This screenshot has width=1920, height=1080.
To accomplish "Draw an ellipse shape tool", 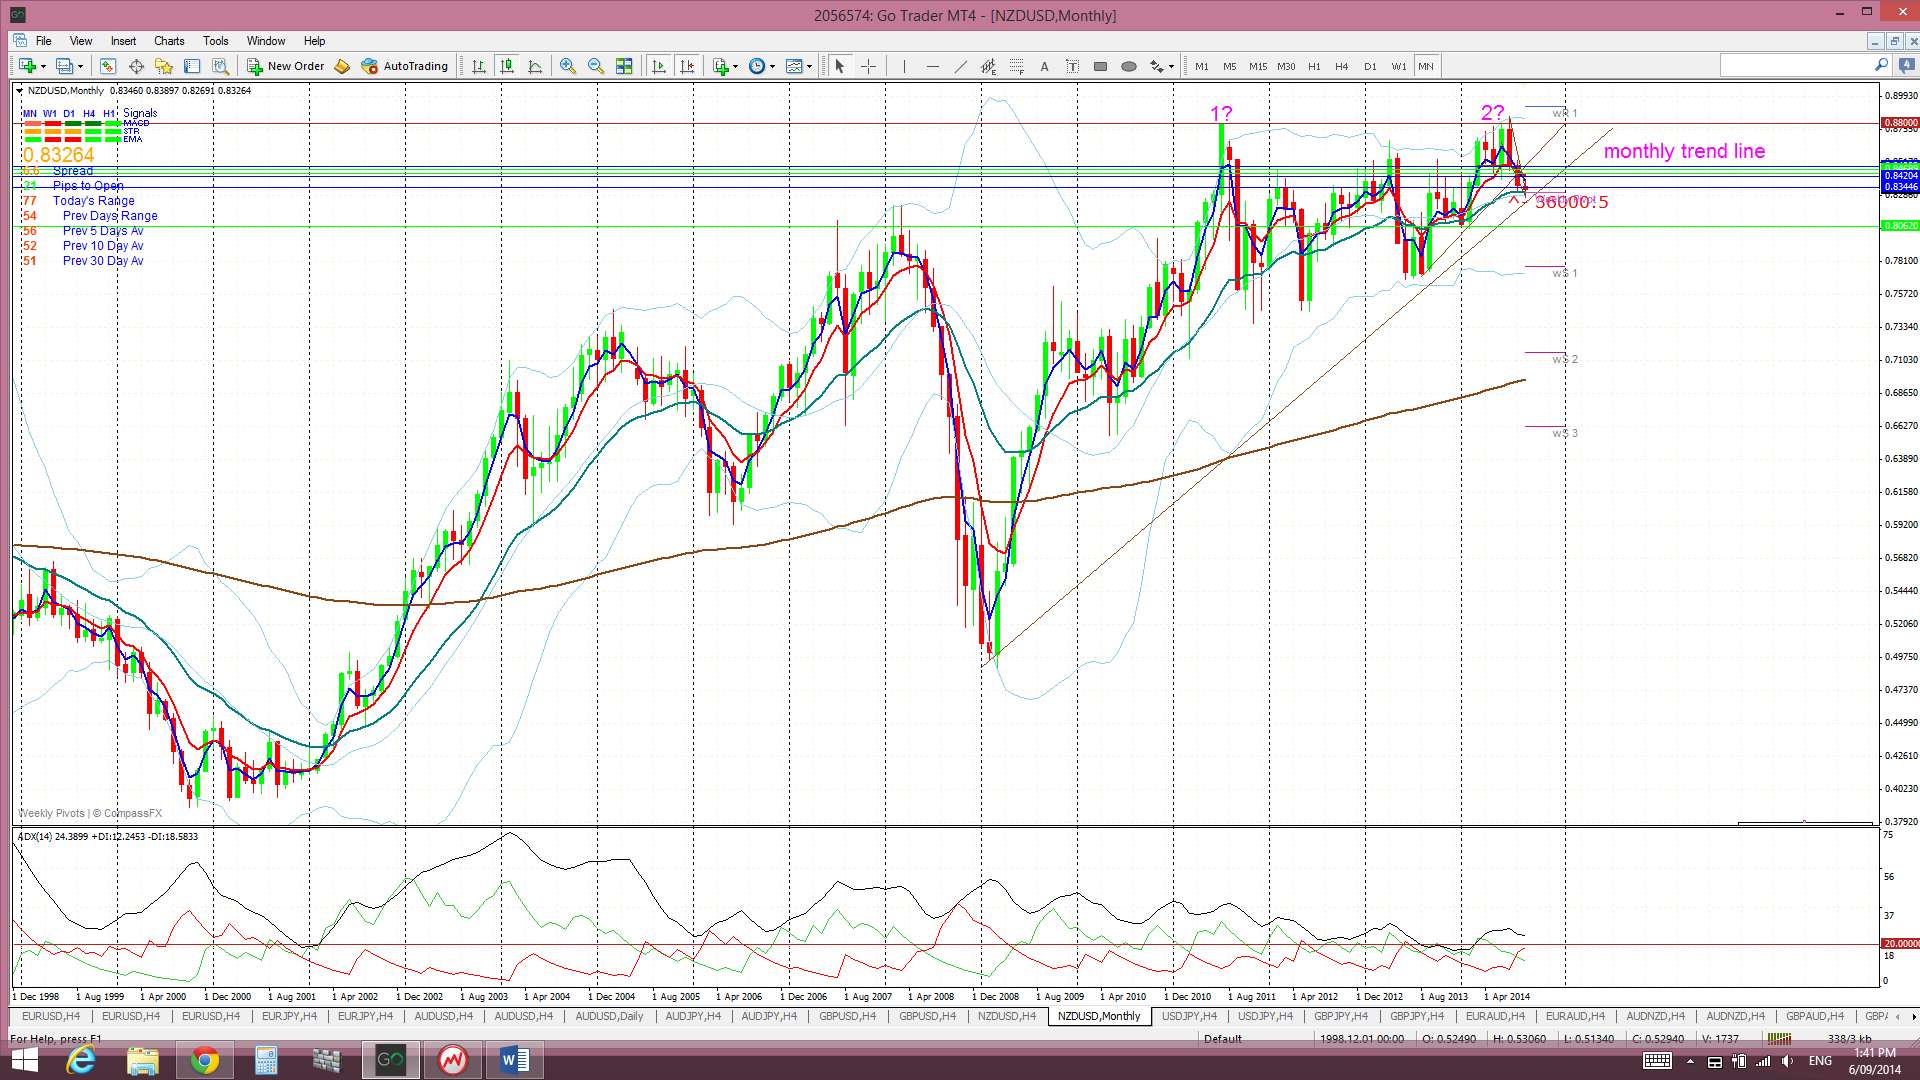I will tap(1128, 66).
